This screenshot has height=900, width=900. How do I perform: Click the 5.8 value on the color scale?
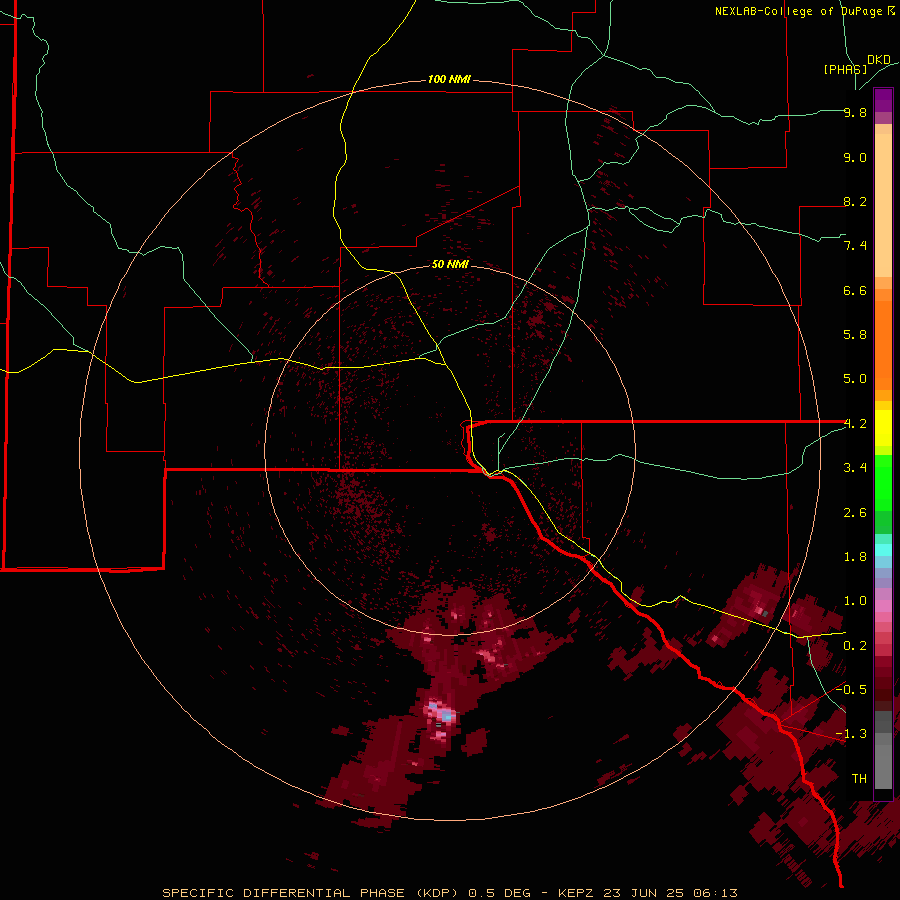[x=855, y=335]
